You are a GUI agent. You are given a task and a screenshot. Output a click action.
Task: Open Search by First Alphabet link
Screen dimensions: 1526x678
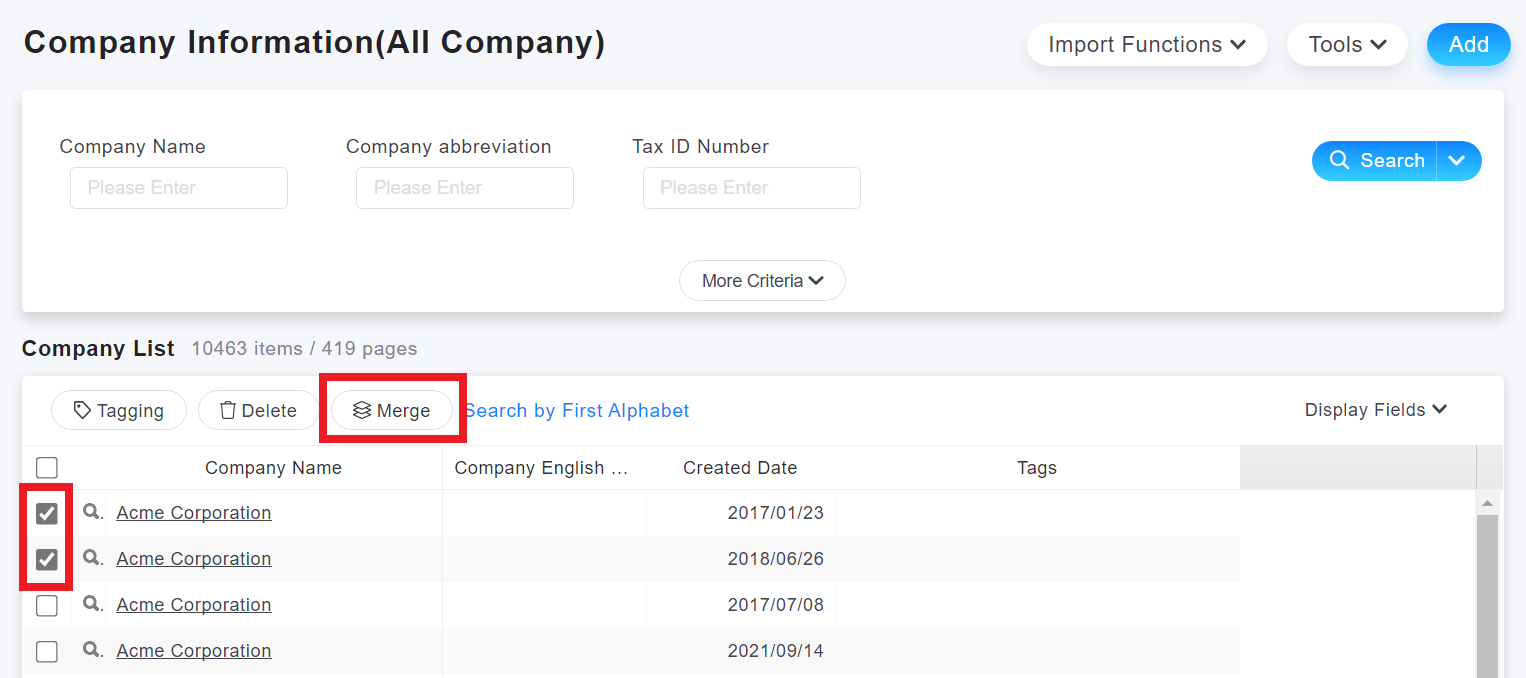click(577, 410)
